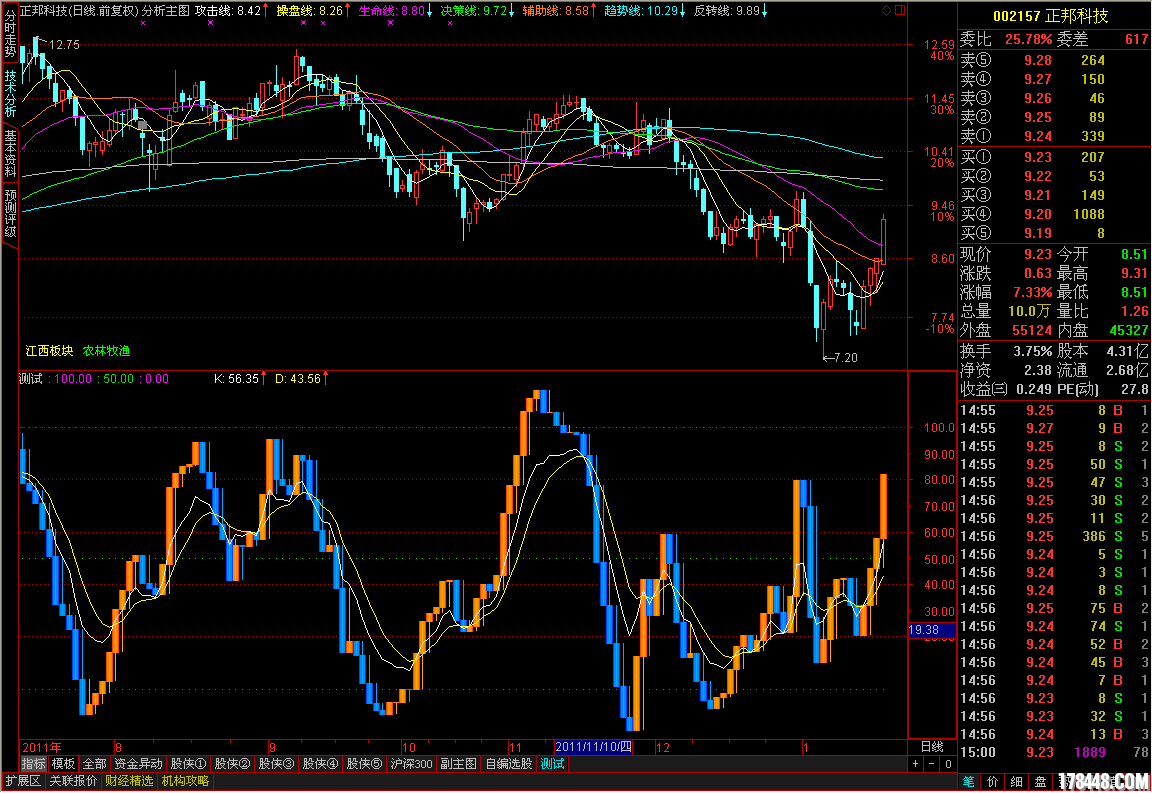Click the 反转线: 9.89 indicator label
1152x793 pixels.
(x=731, y=10)
